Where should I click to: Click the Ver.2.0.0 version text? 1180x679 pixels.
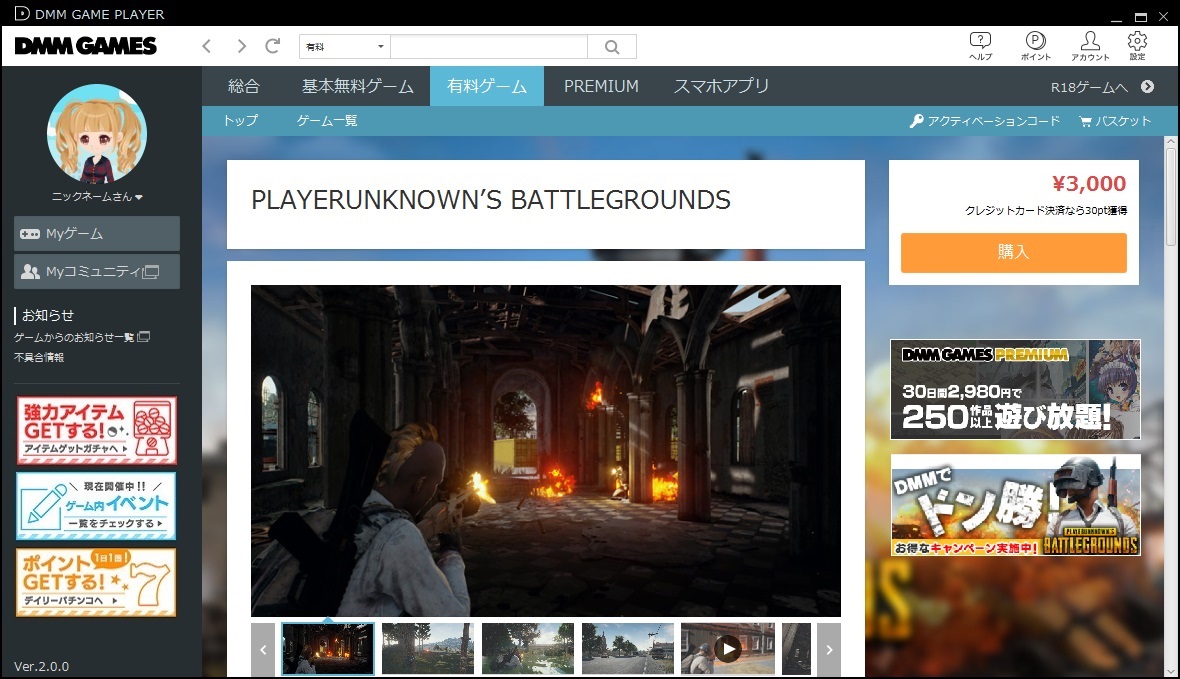[x=41, y=666]
